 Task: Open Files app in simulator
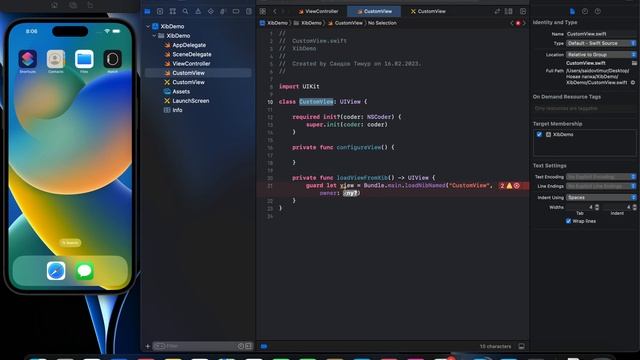tap(84, 60)
